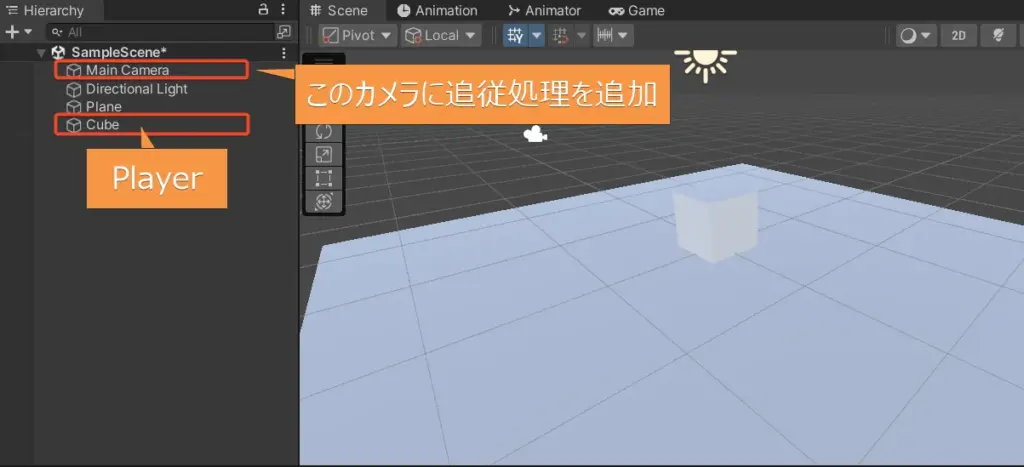Viewport: 1024px width, 467px height.
Task: Select the Rotate tool in scene overlay
Action: click(x=323, y=131)
